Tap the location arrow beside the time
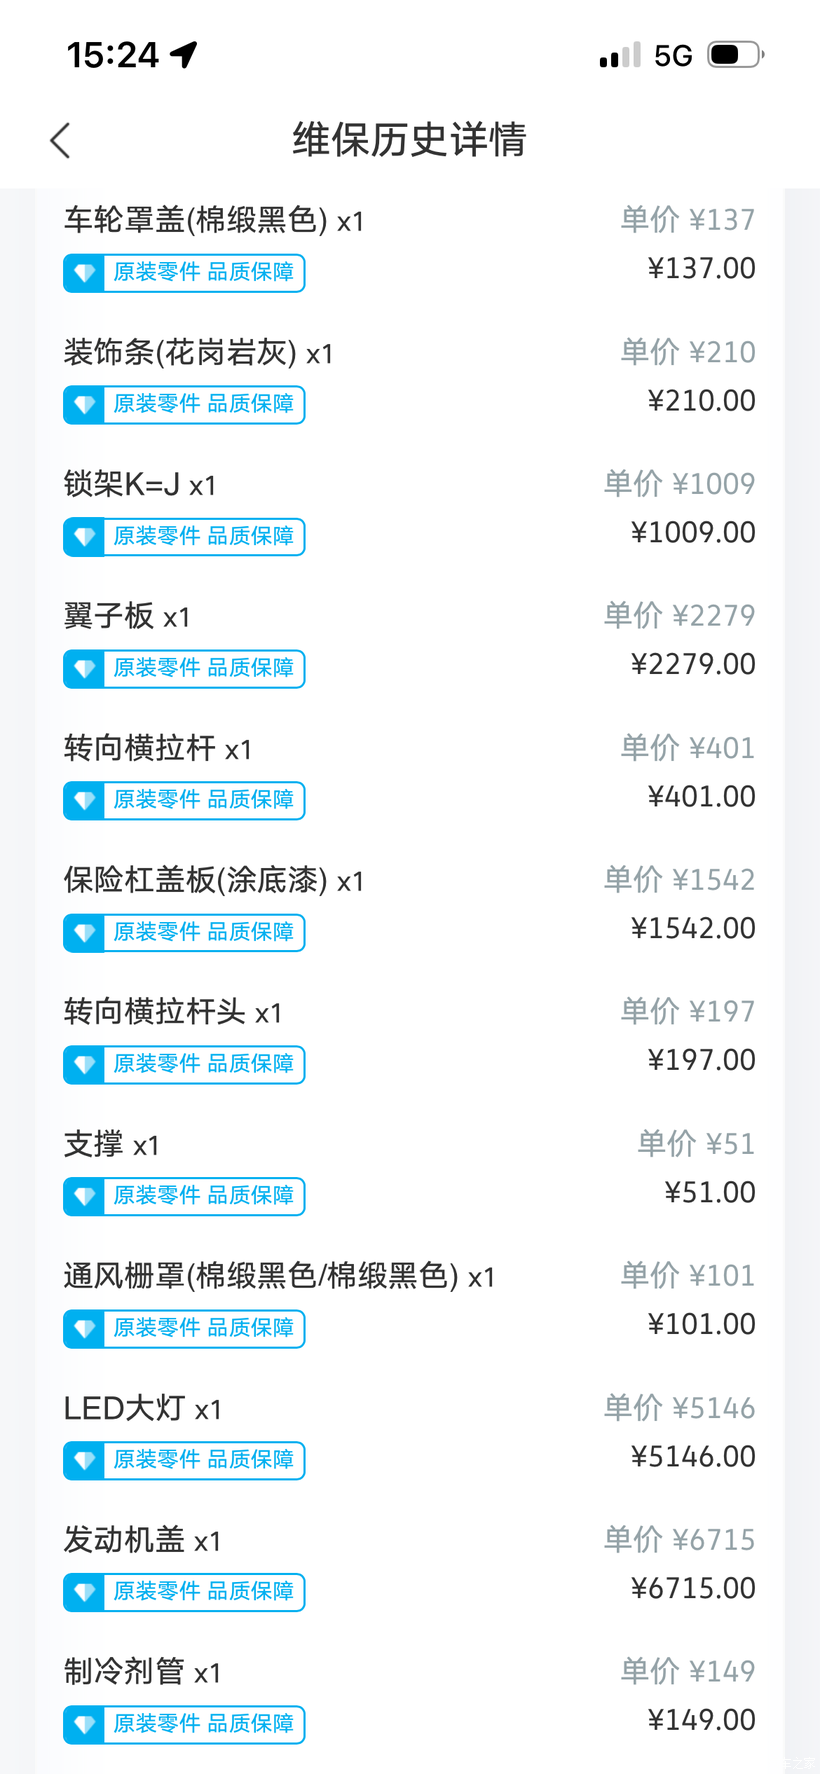The image size is (820, 1774). pyautogui.click(x=184, y=54)
